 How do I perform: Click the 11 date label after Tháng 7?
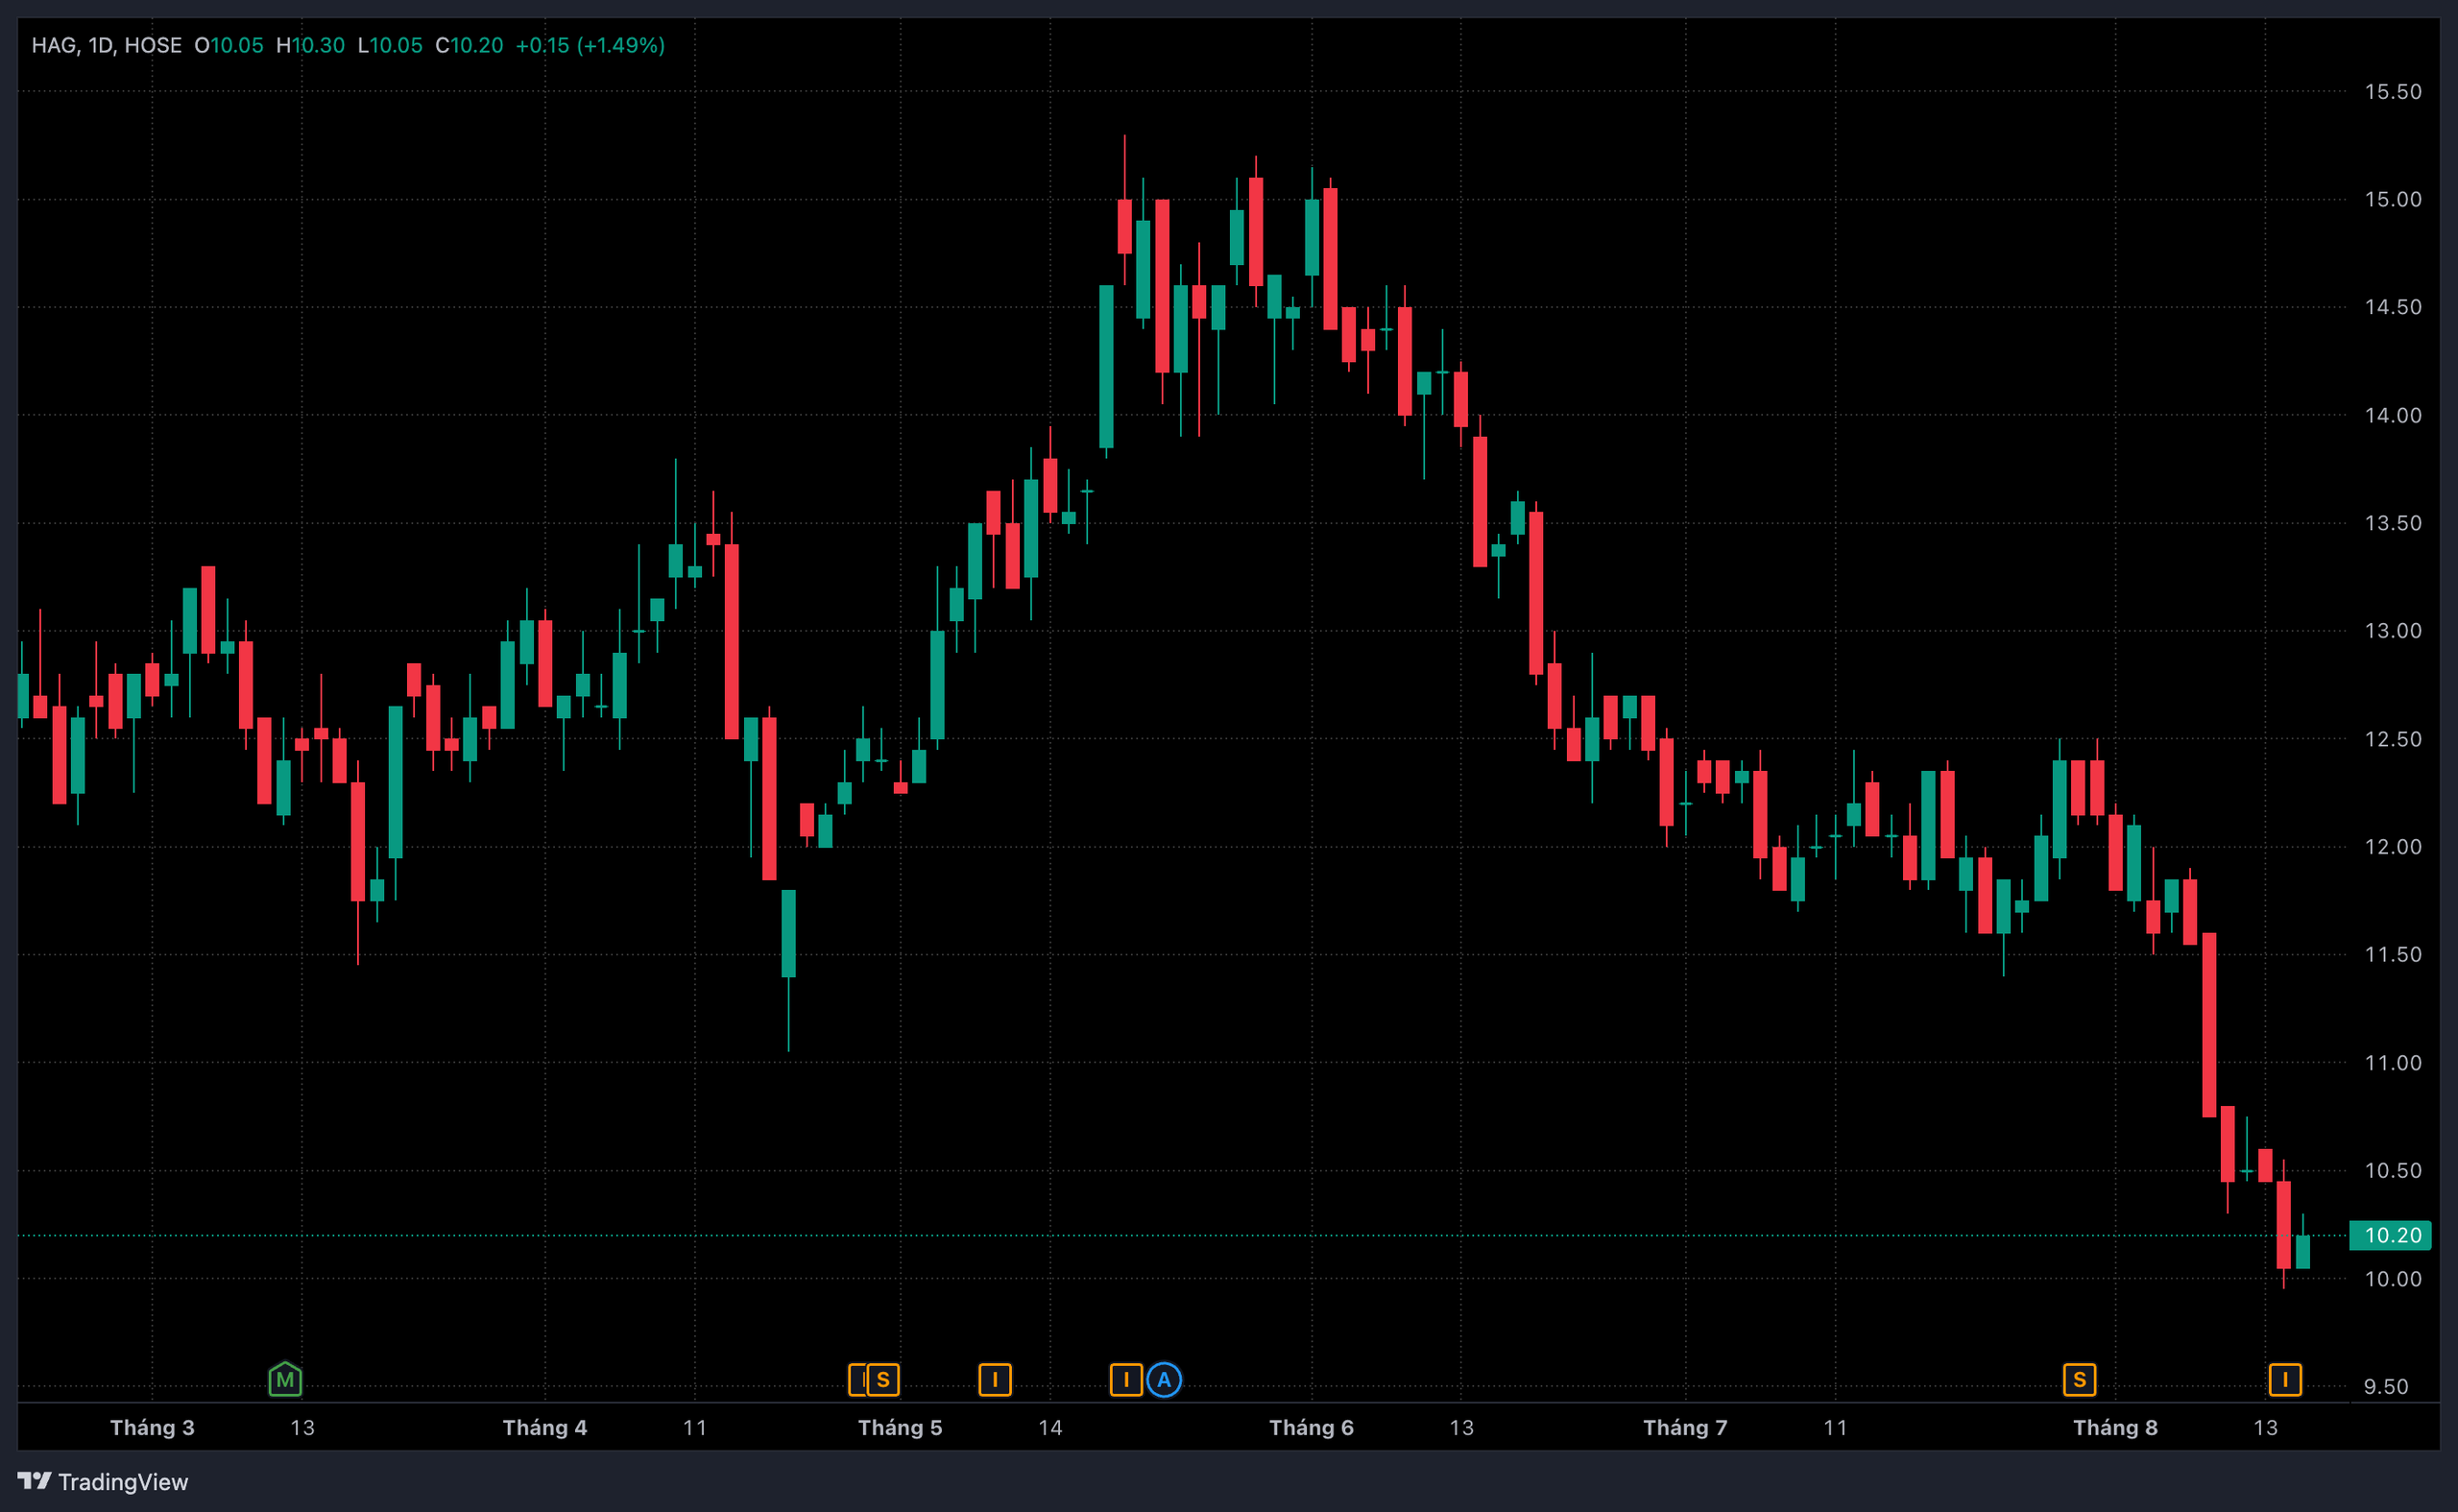(x=1835, y=1427)
